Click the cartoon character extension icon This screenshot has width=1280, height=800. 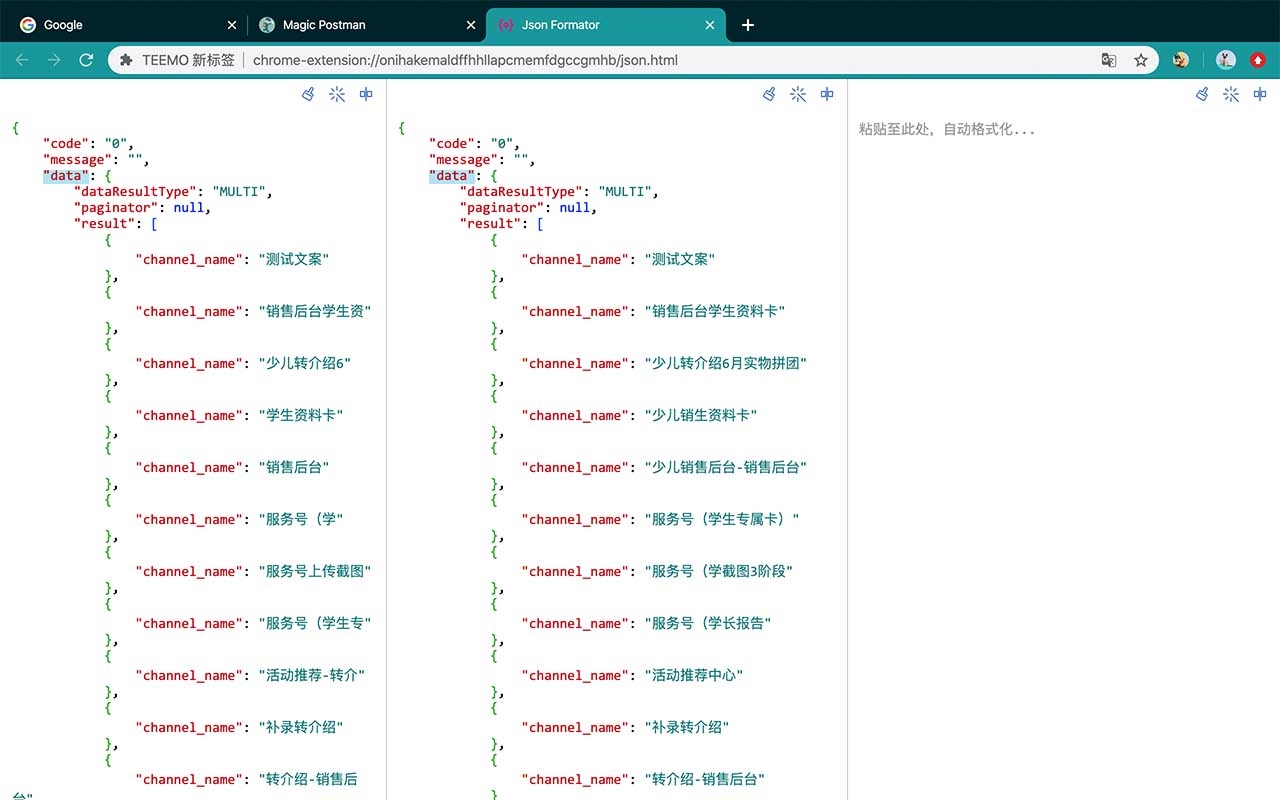1181,60
